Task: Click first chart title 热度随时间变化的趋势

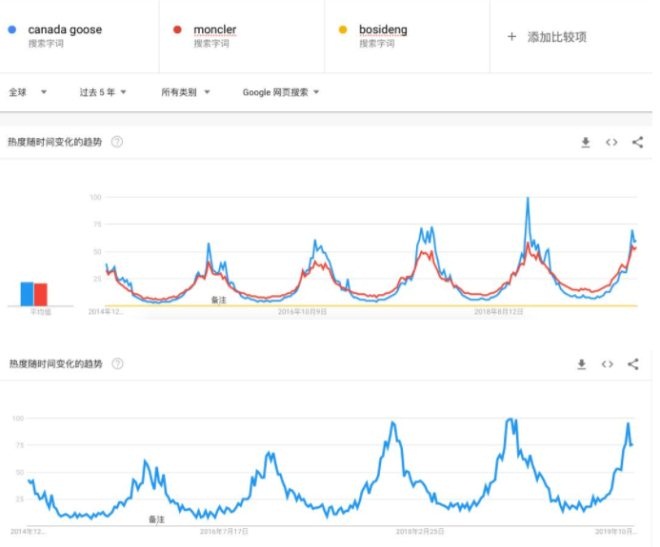Action: (x=55, y=142)
